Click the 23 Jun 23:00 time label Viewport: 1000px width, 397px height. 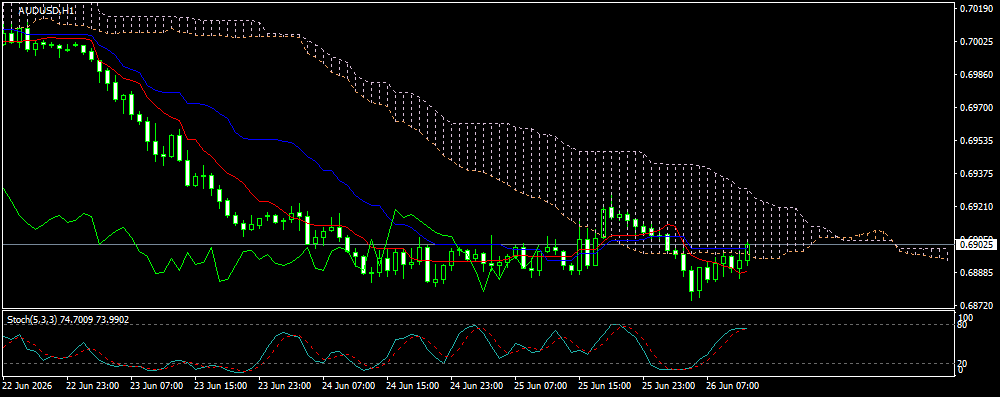[x=285, y=386]
